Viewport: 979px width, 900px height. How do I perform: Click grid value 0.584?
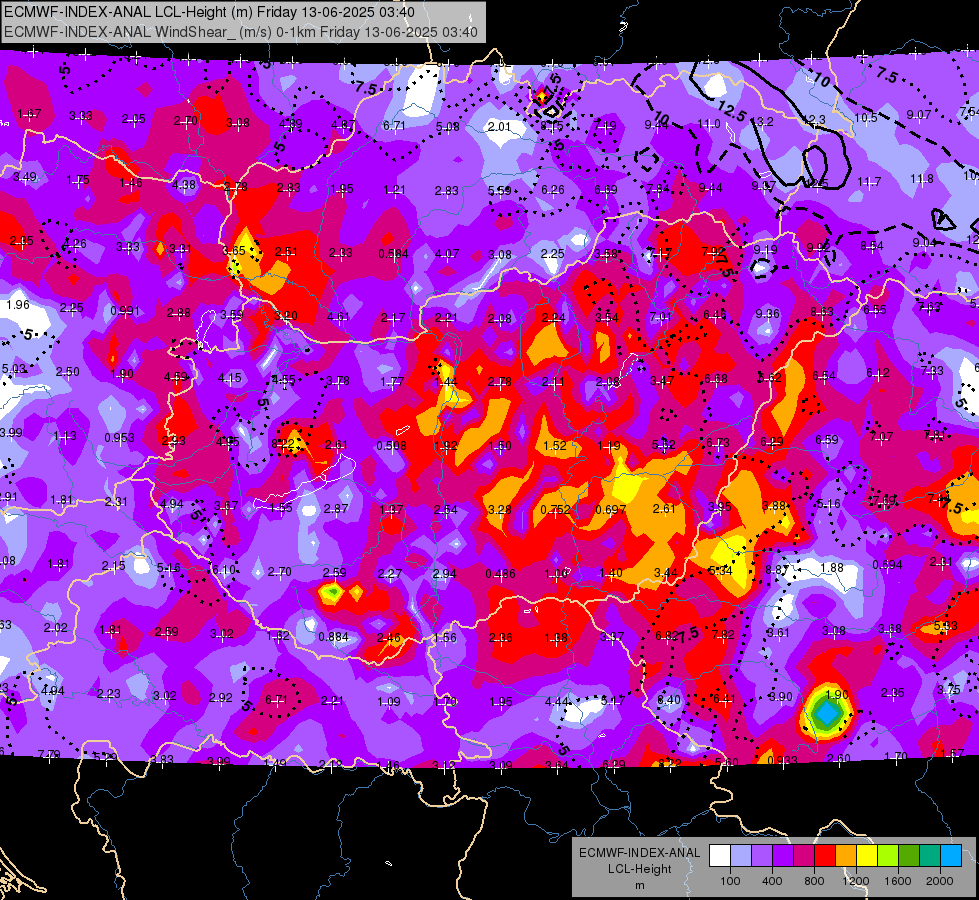393,254
